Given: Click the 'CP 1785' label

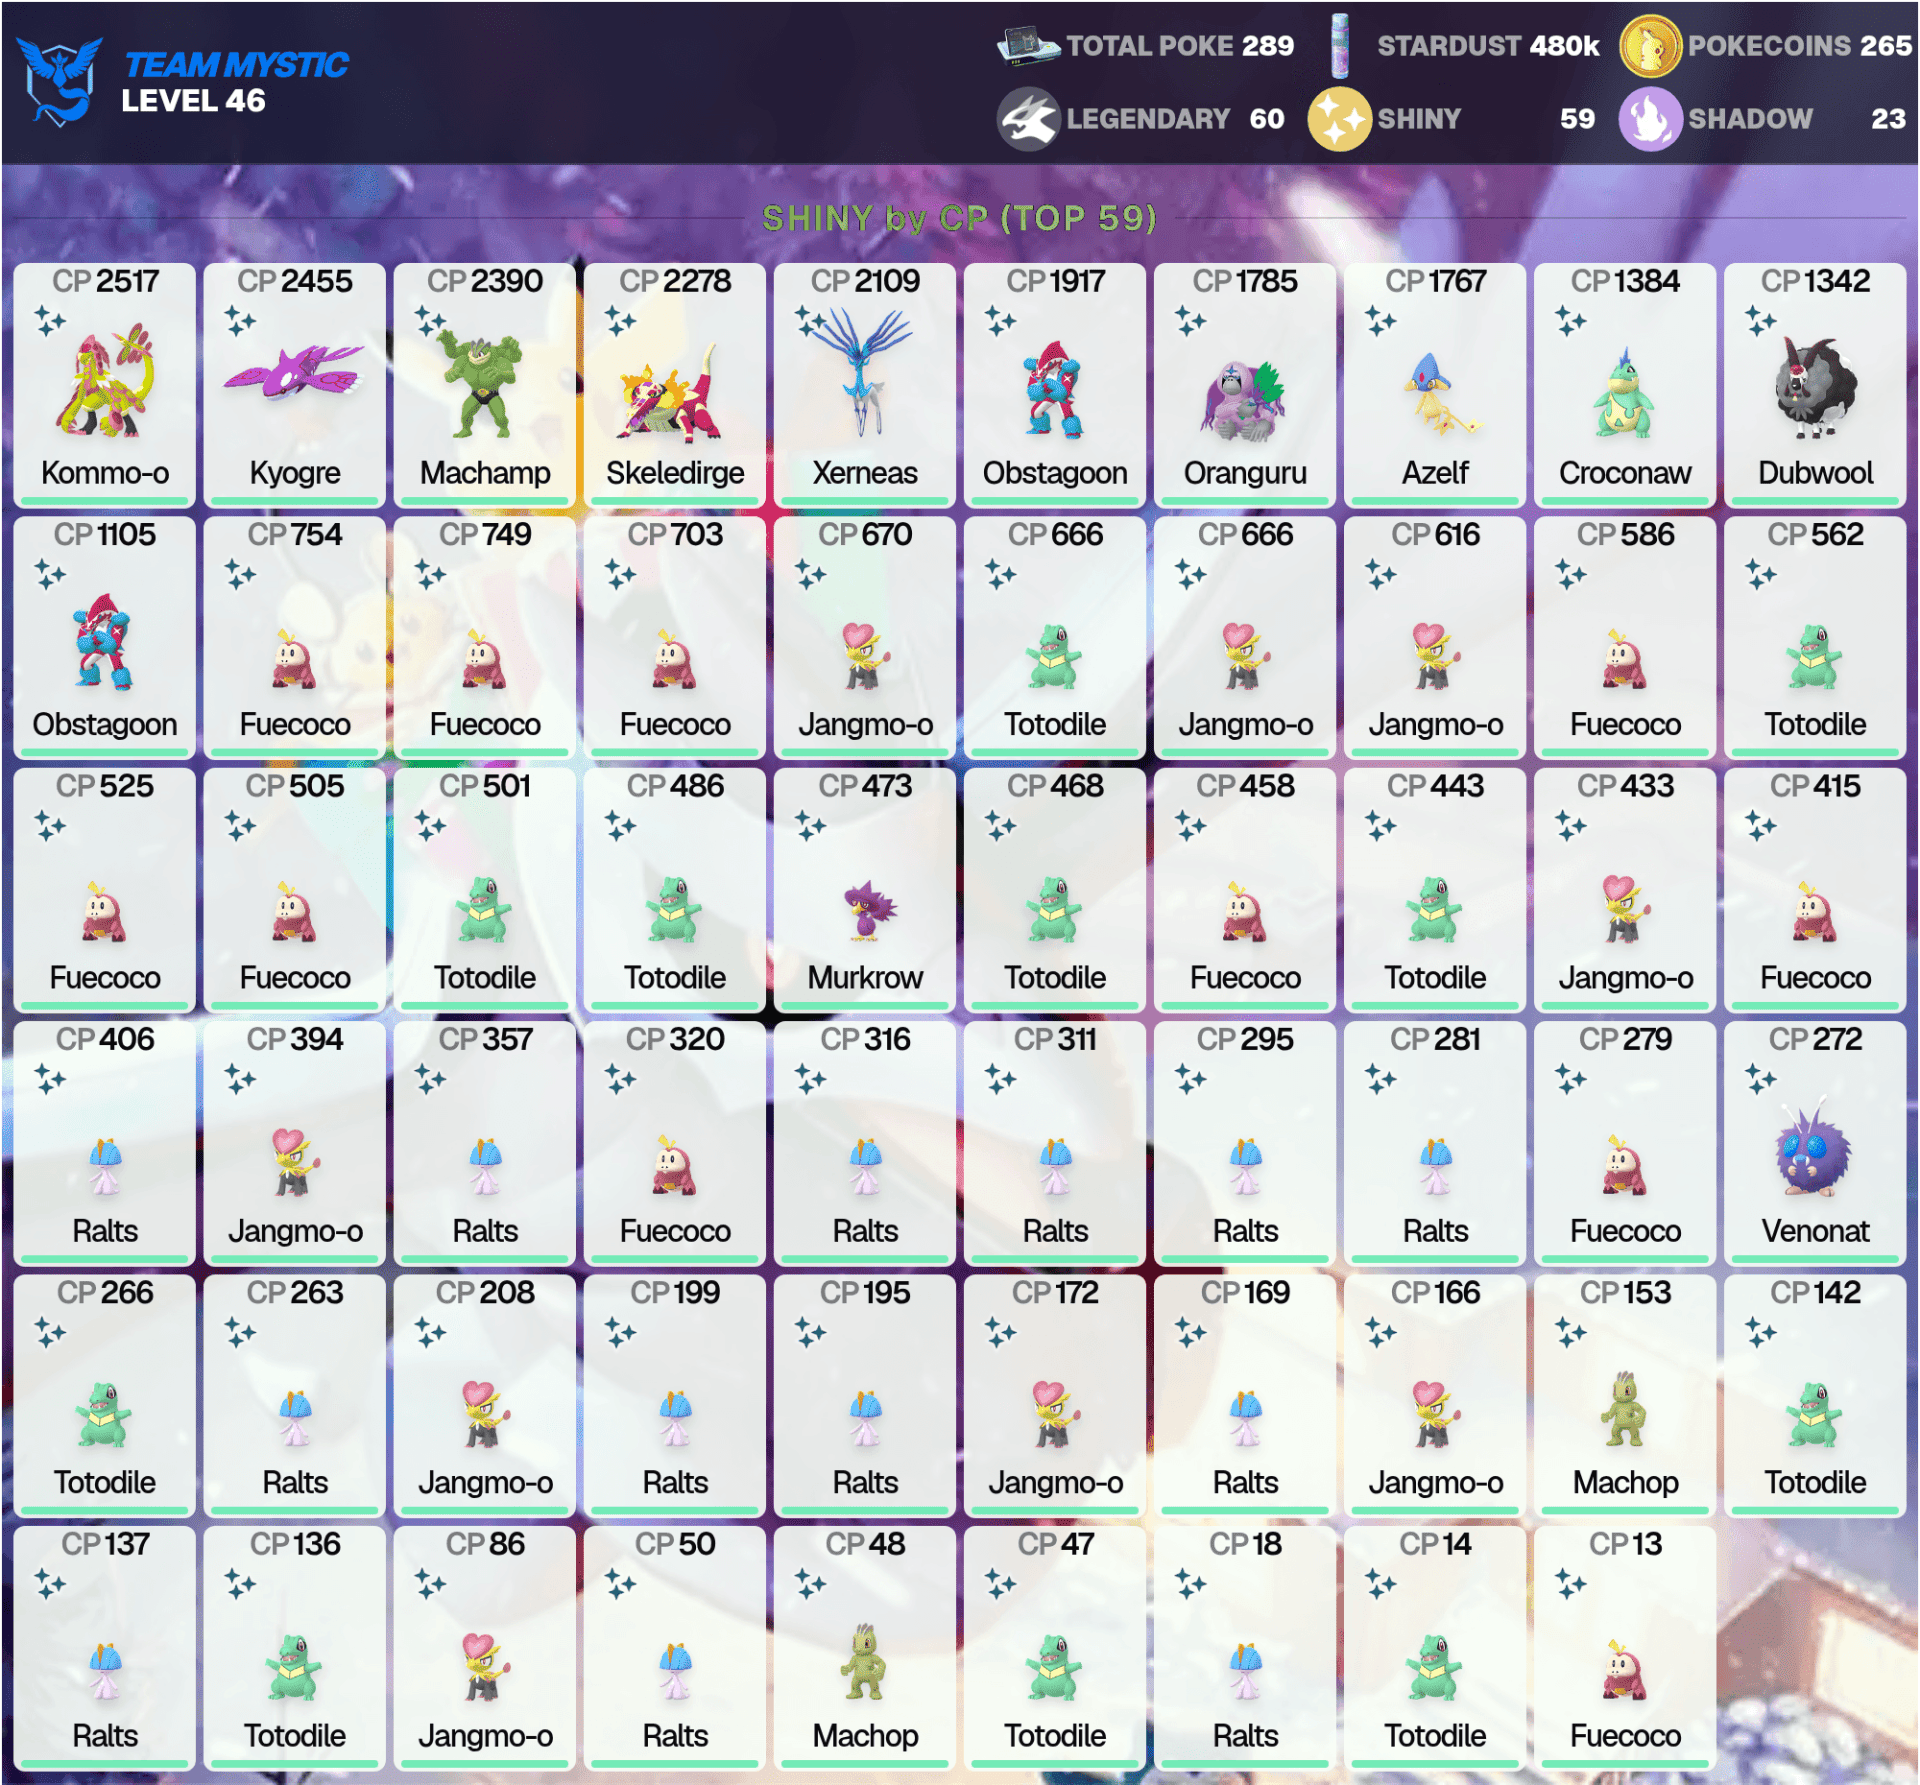Looking at the screenshot, I should coord(1245,281).
